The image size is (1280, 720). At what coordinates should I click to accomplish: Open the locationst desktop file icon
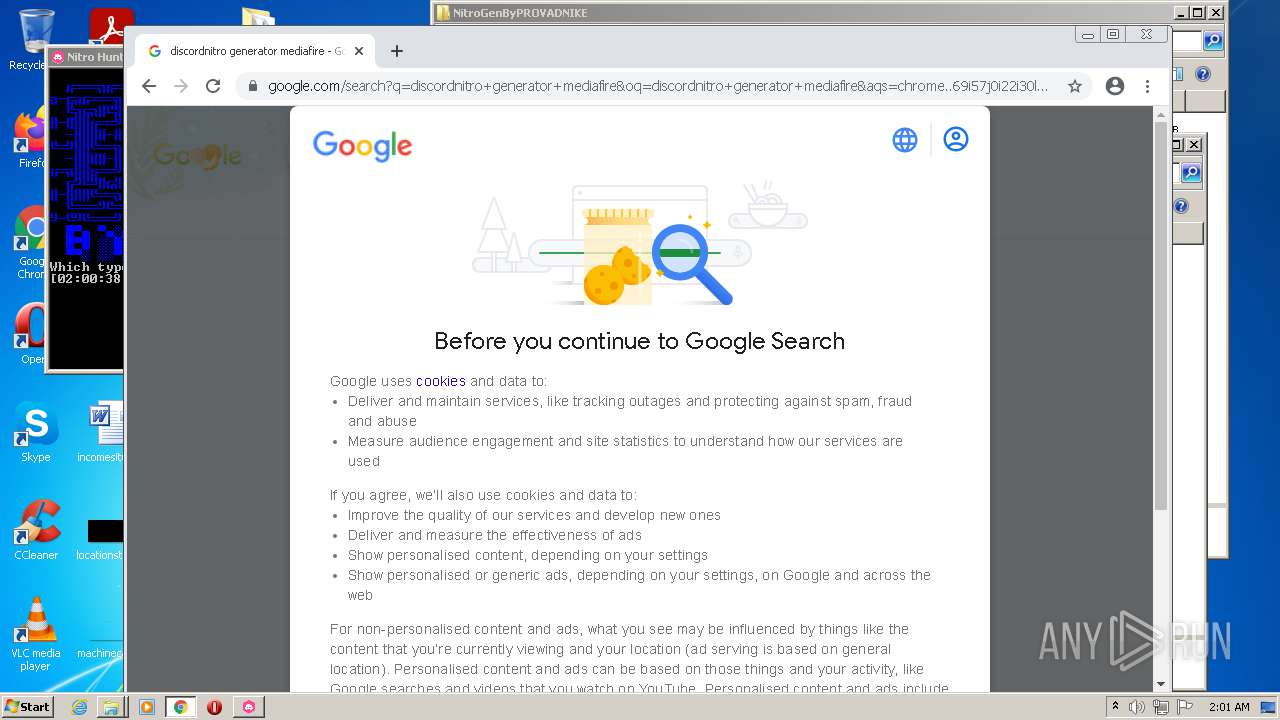100,538
